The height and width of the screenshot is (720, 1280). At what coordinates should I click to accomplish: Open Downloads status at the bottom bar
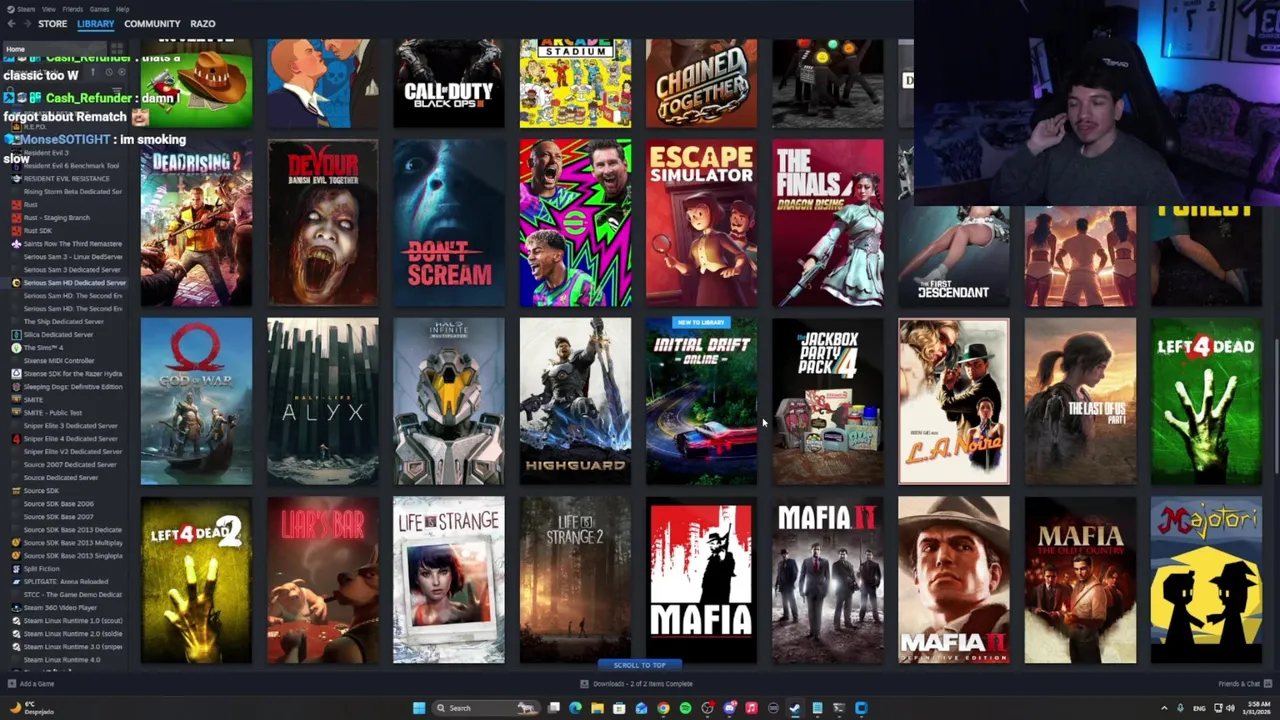(636, 684)
